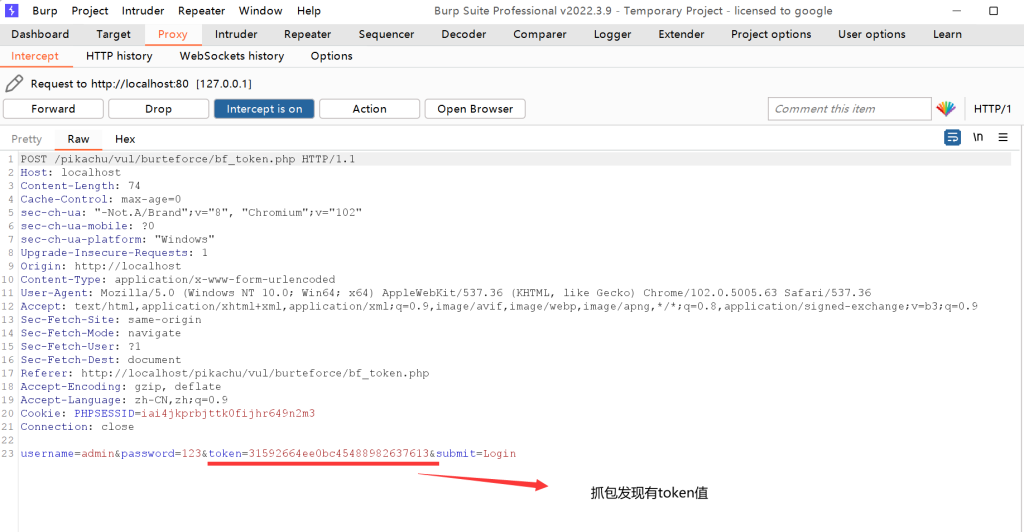Open the Sequencer tab
This screenshot has height=532, width=1024.
(x=387, y=35)
